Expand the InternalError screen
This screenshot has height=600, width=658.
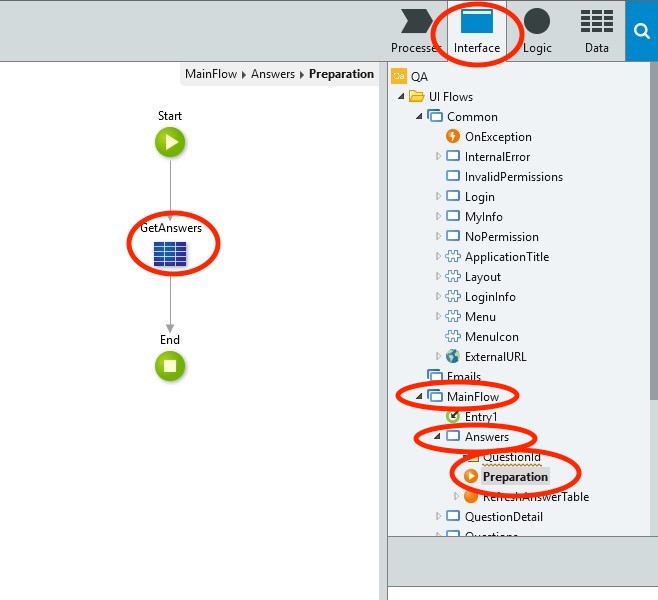click(438, 156)
